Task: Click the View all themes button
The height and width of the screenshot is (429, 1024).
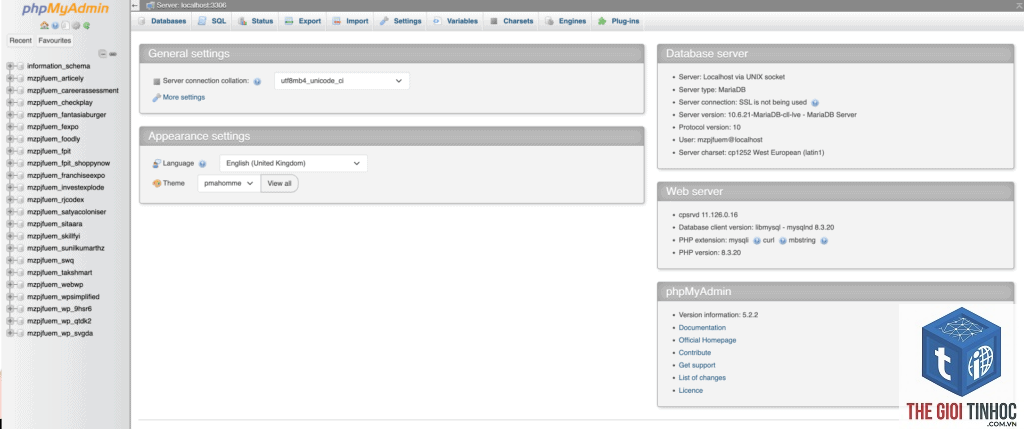Action: [280, 183]
